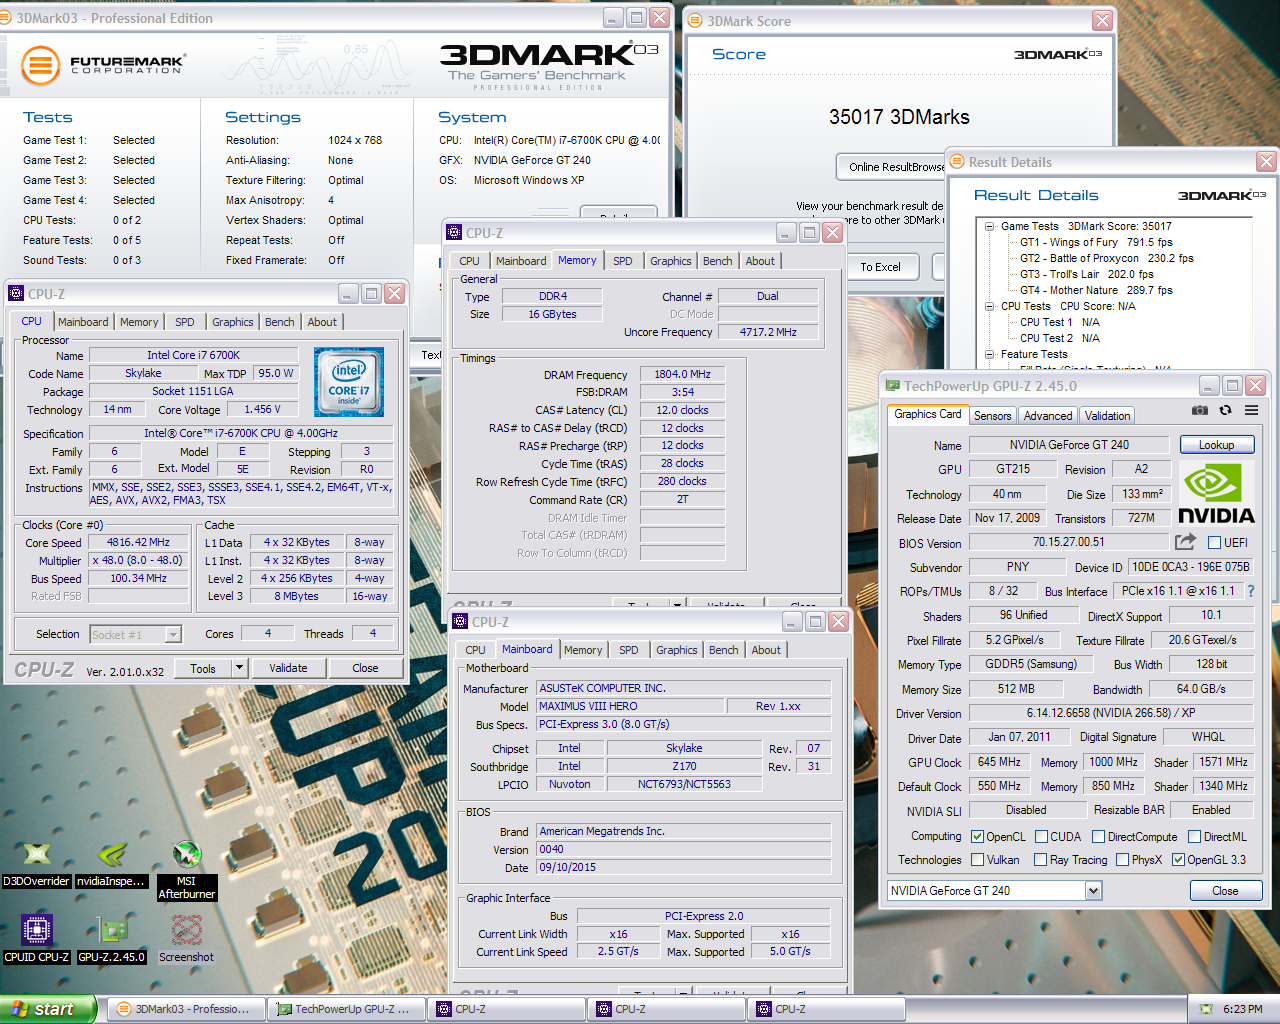
Task: Open Graphics tab in CPU-Z Motherboard window
Action: coord(677,650)
